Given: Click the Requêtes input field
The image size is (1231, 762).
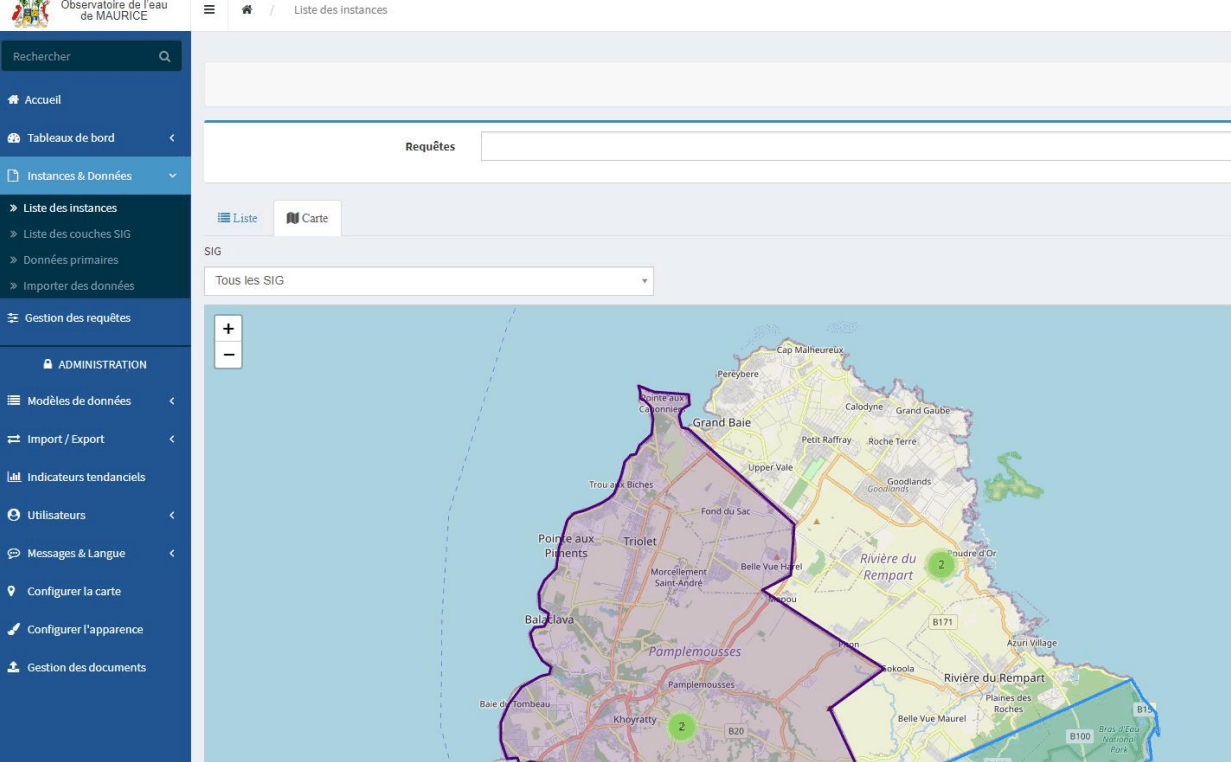Looking at the screenshot, I should click(856, 146).
